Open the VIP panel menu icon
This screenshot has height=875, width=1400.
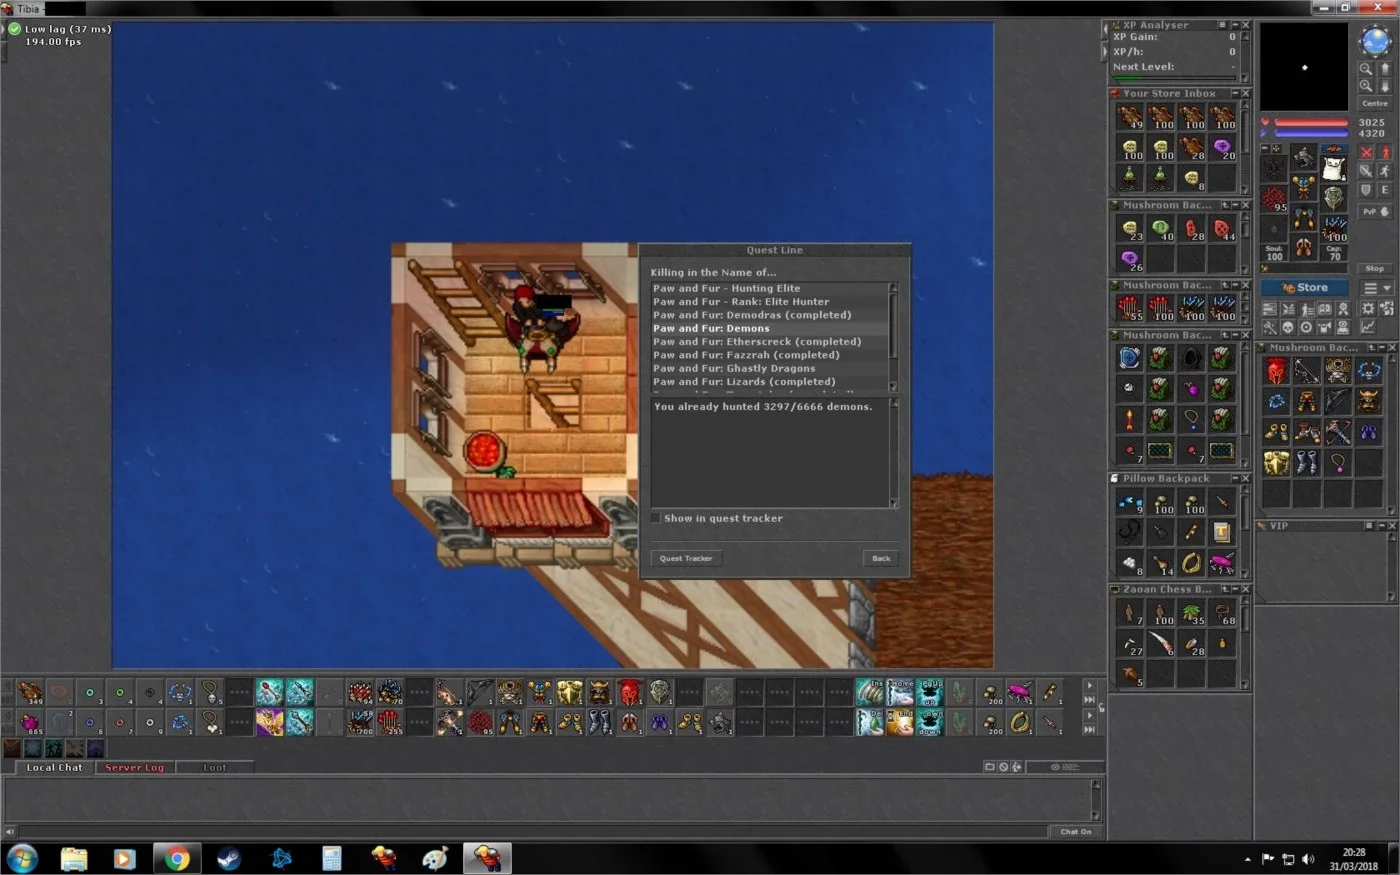pos(1369,525)
